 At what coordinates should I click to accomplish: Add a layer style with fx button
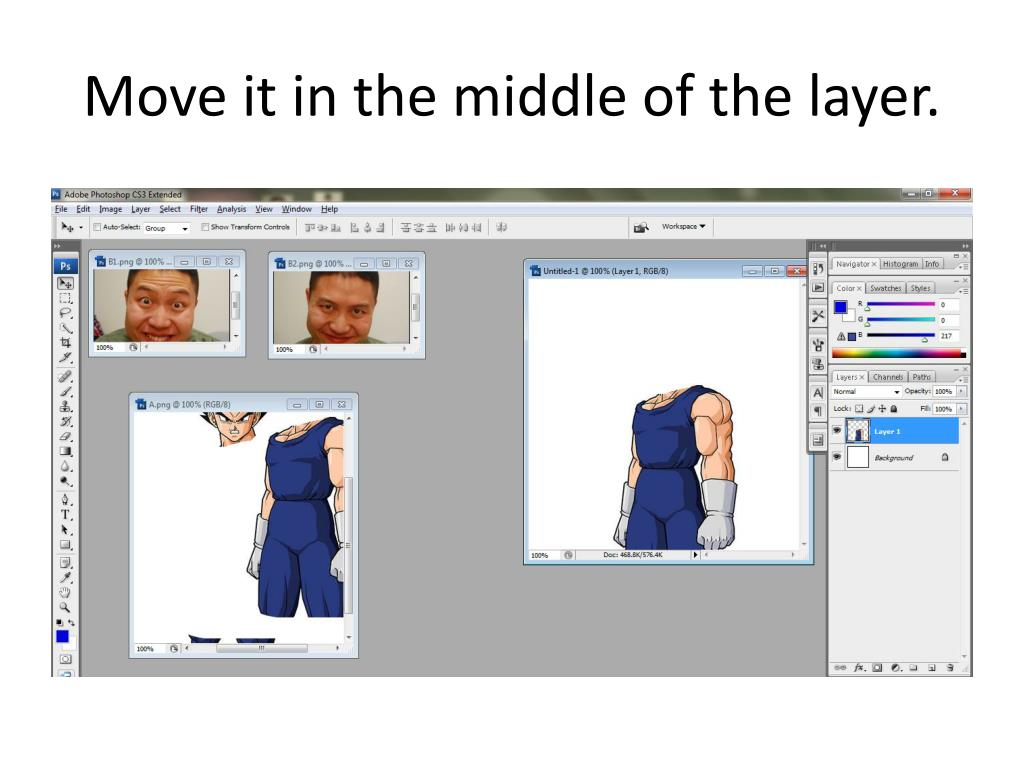click(x=859, y=667)
